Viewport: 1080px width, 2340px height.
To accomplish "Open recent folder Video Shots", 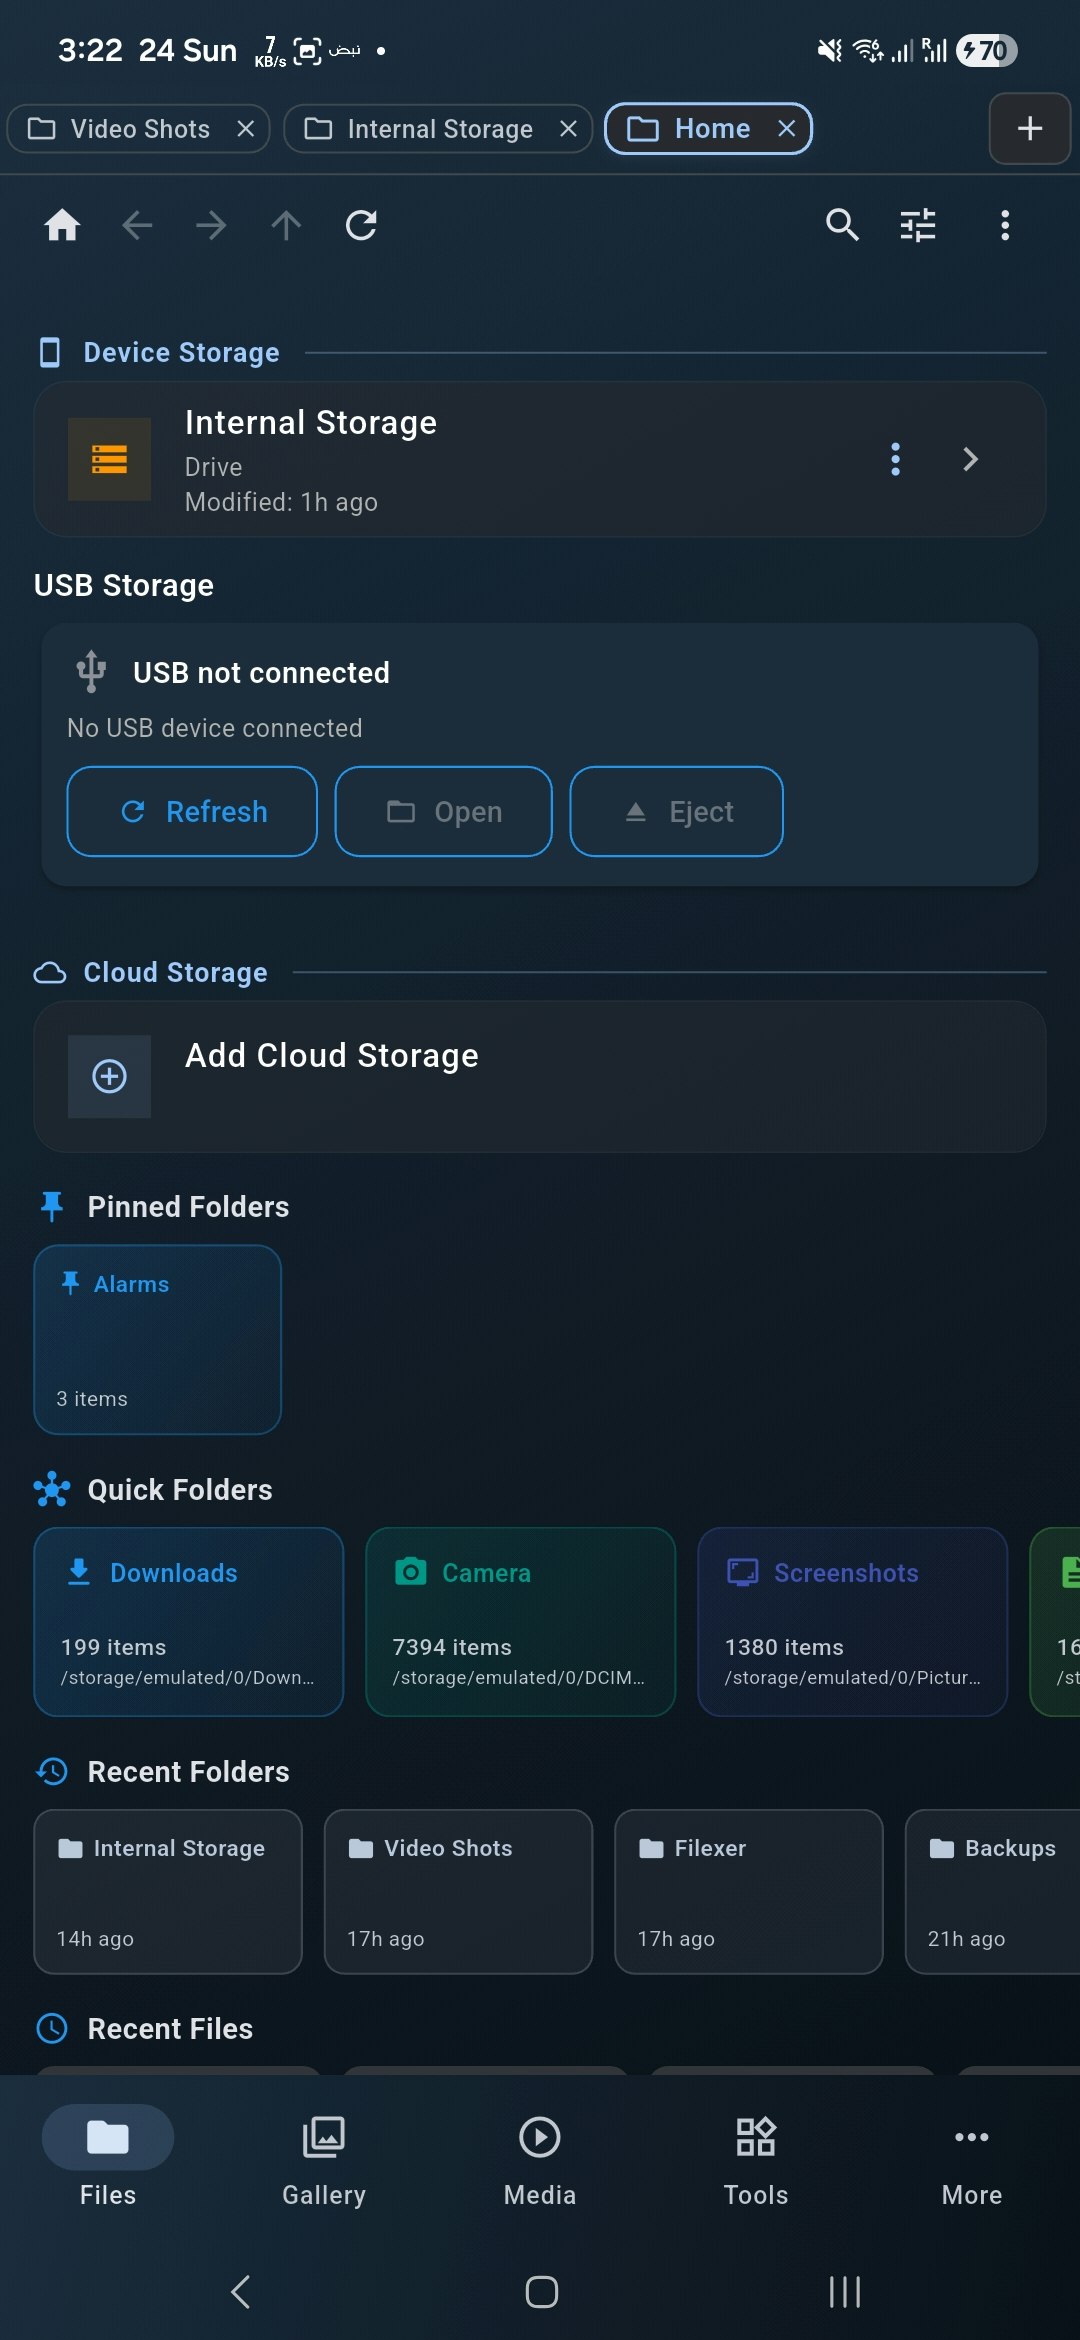I will pyautogui.click(x=458, y=1891).
